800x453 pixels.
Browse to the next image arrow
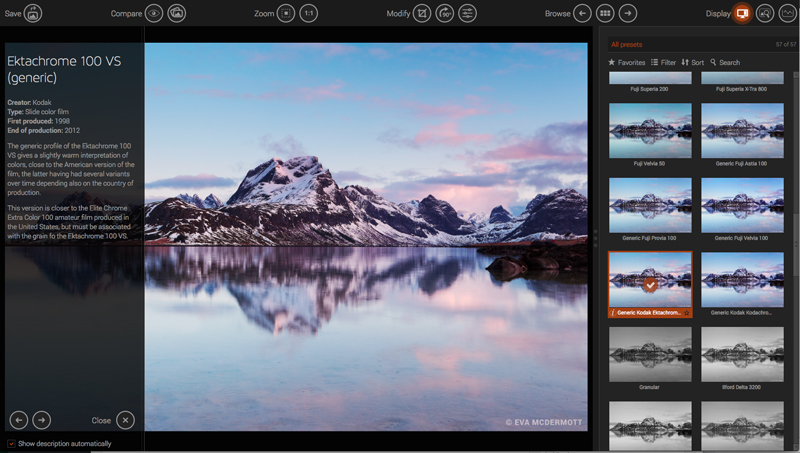[x=628, y=13]
